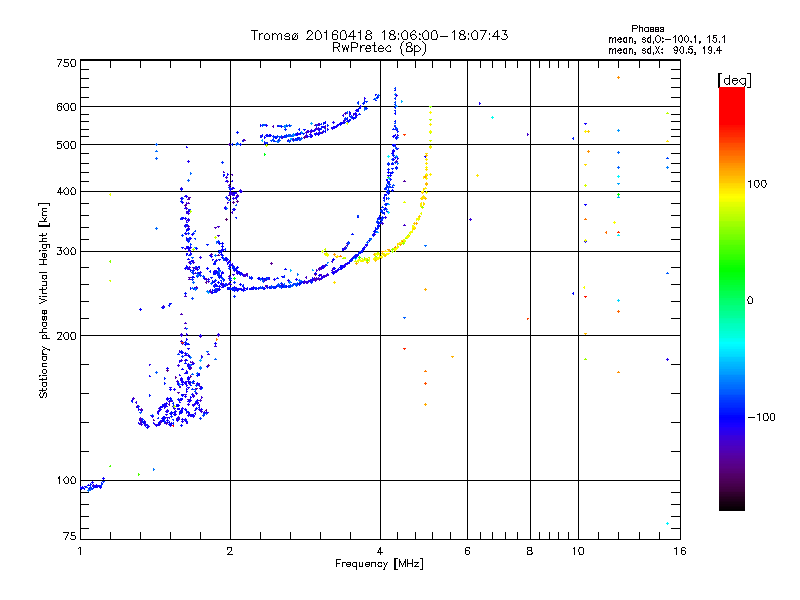Image resolution: width=800 pixels, height=600 pixels.
Task: Click the y-axis label "750"
Action: pos(66,63)
